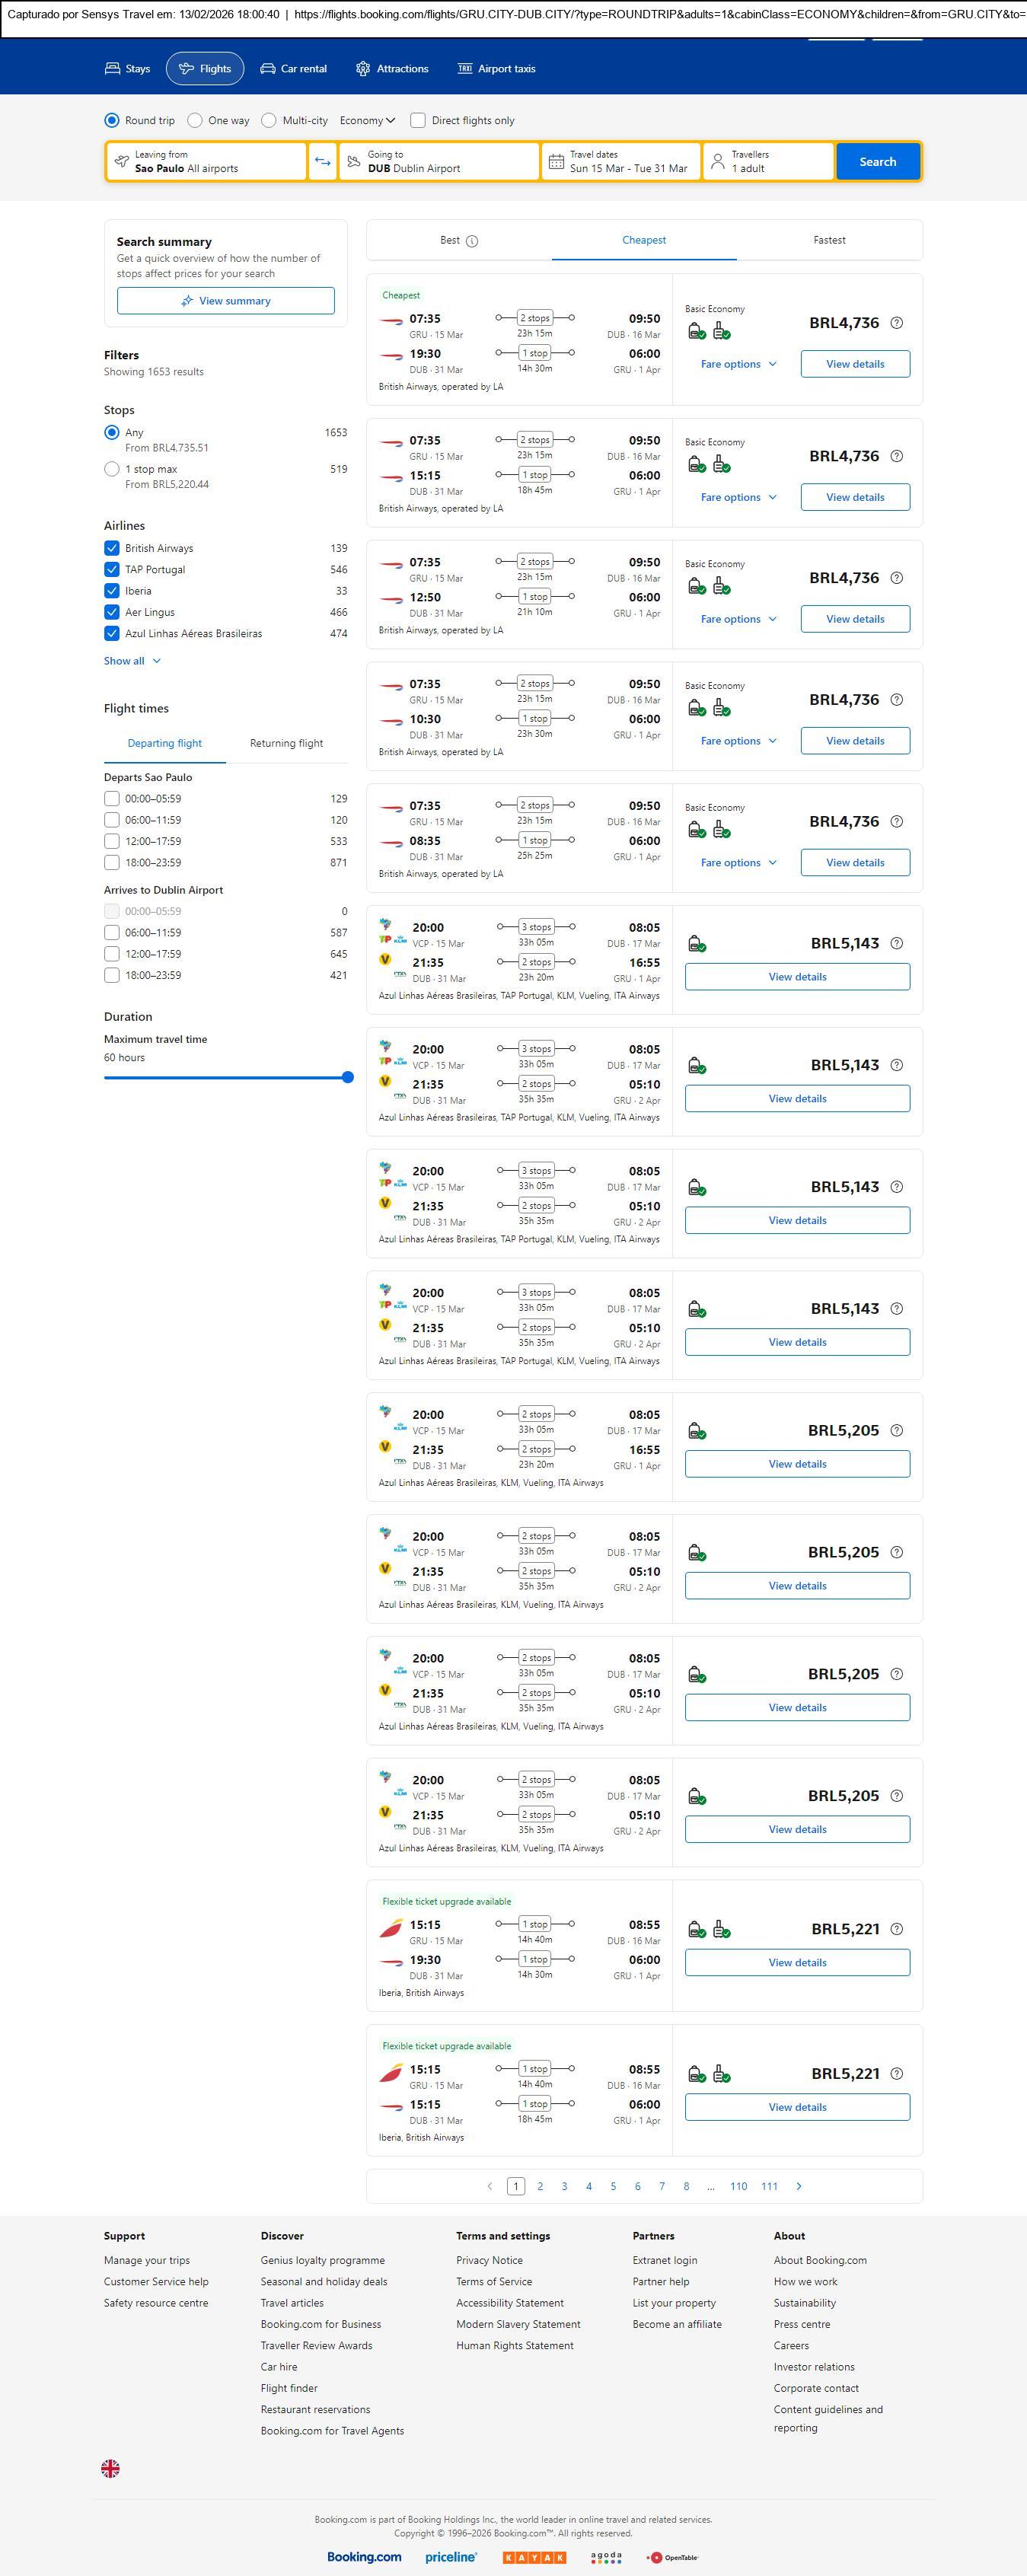The width and height of the screenshot is (1027, 2576).
Task: Uncheck the TAP Portugal airline filter
Action: [112, 570]
